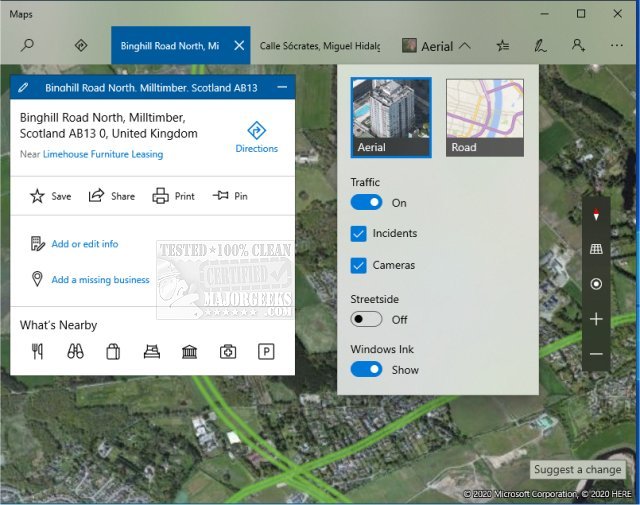Viewport: 640px width, 505px height.
Task: Click the directions icon in top toolbar
Action: coord(82,45)
